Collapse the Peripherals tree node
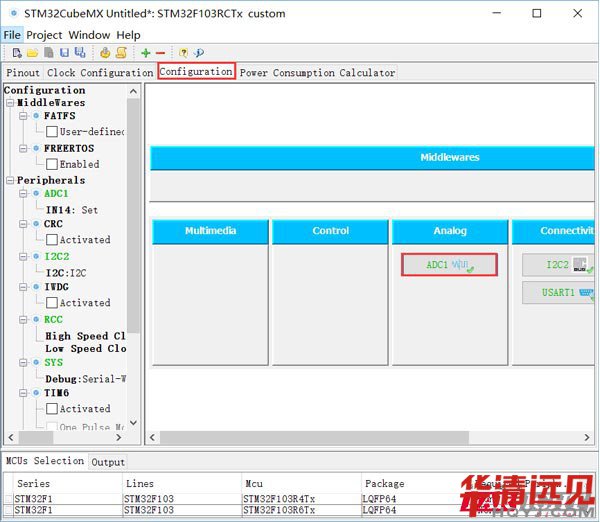The height and width of the screenshot is (522, 600). 10,180
